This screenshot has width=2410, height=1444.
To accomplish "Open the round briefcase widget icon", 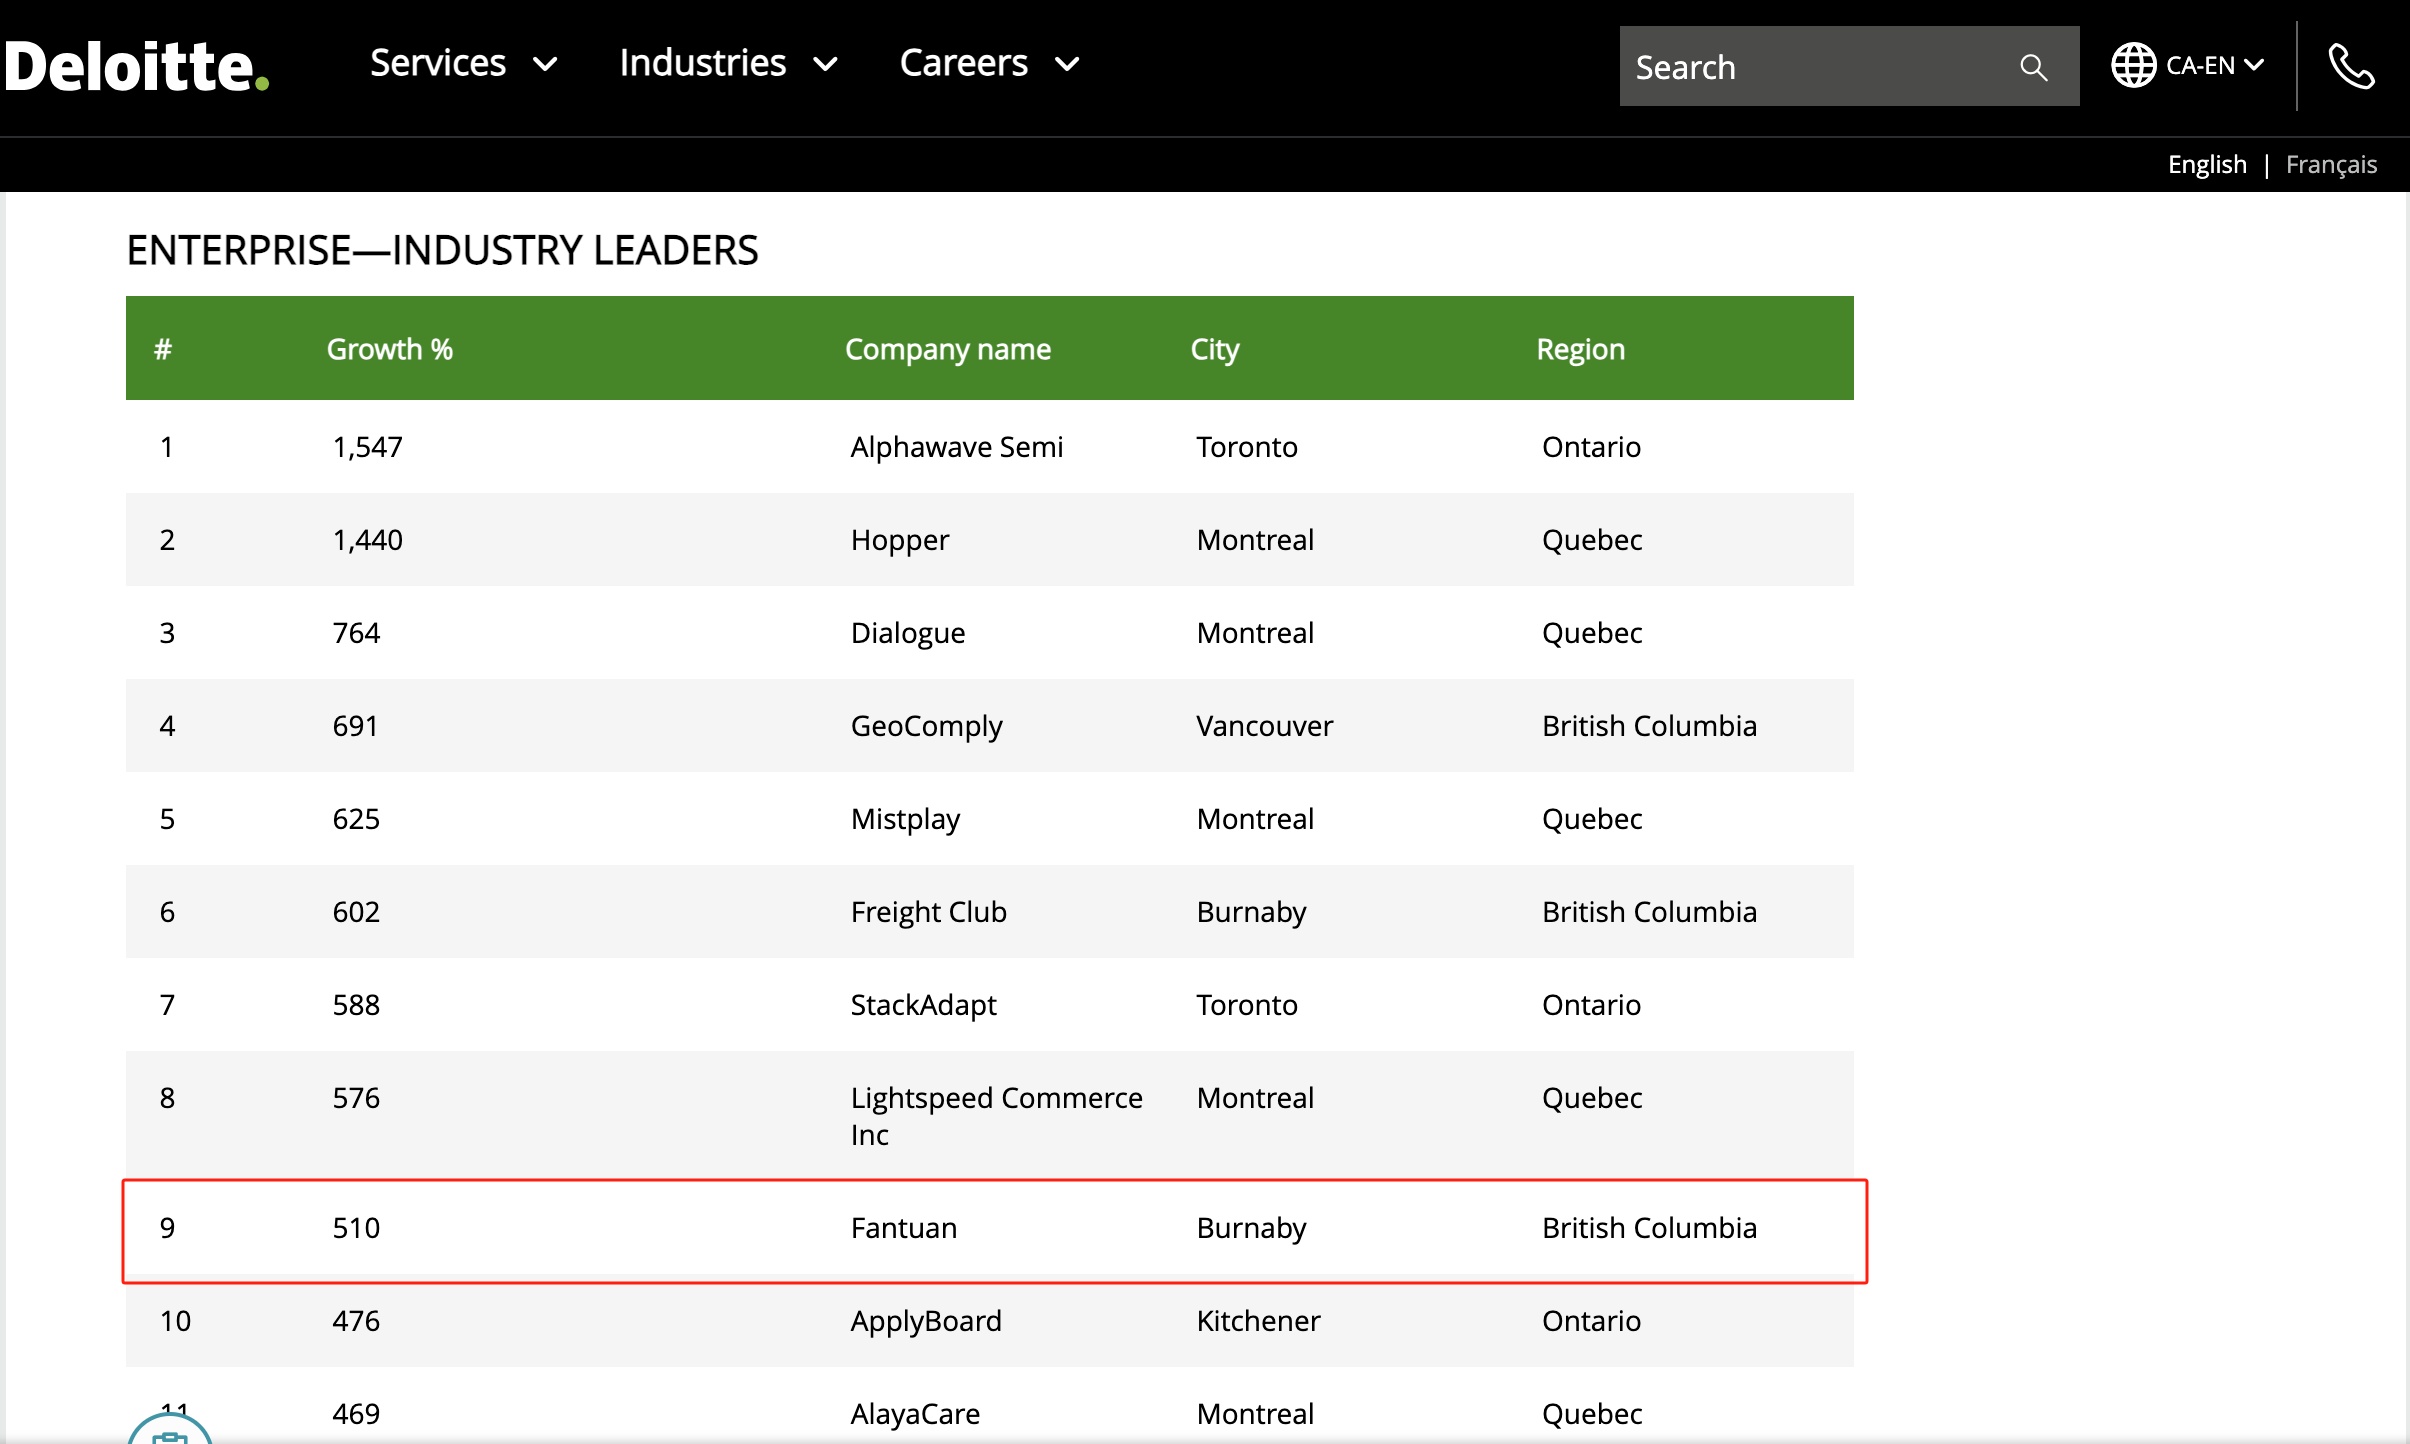I will [170, 1428].
